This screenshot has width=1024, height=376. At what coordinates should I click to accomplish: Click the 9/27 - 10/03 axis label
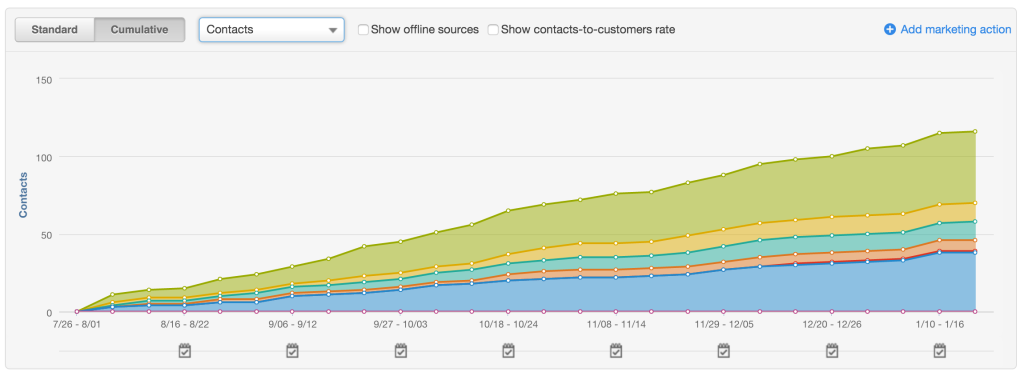tap(400, 324)
